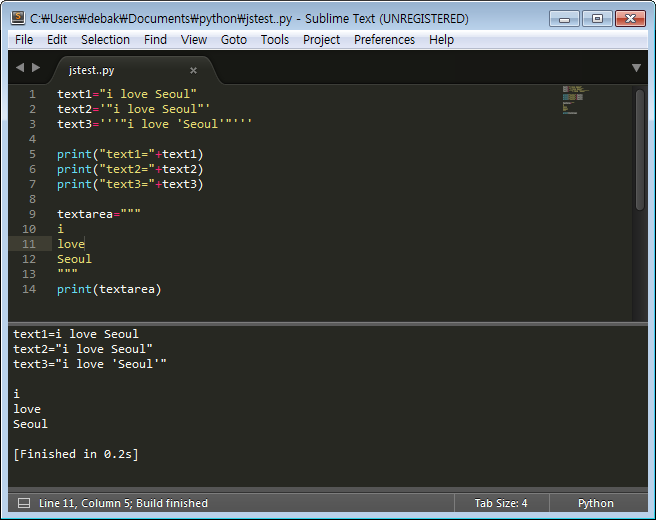Image resolution: width=656 pixels, height=520 pixels.
Task: Open the Project menu
Action: coord(321,40)
